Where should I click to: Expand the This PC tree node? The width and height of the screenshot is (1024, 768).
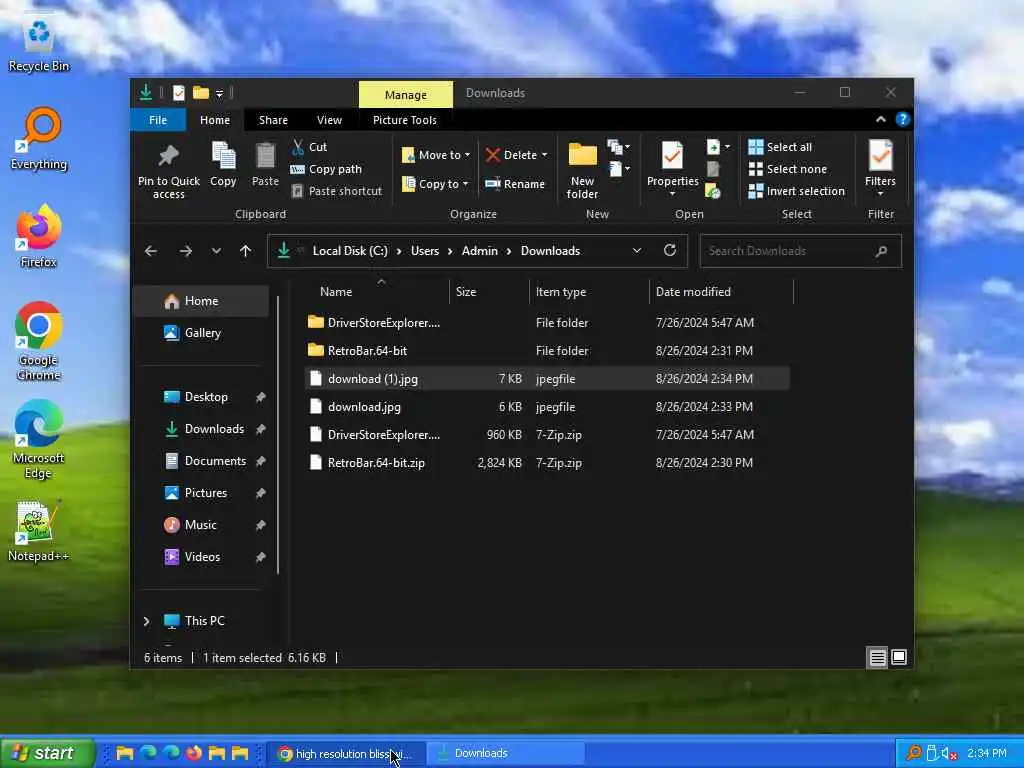146,621
